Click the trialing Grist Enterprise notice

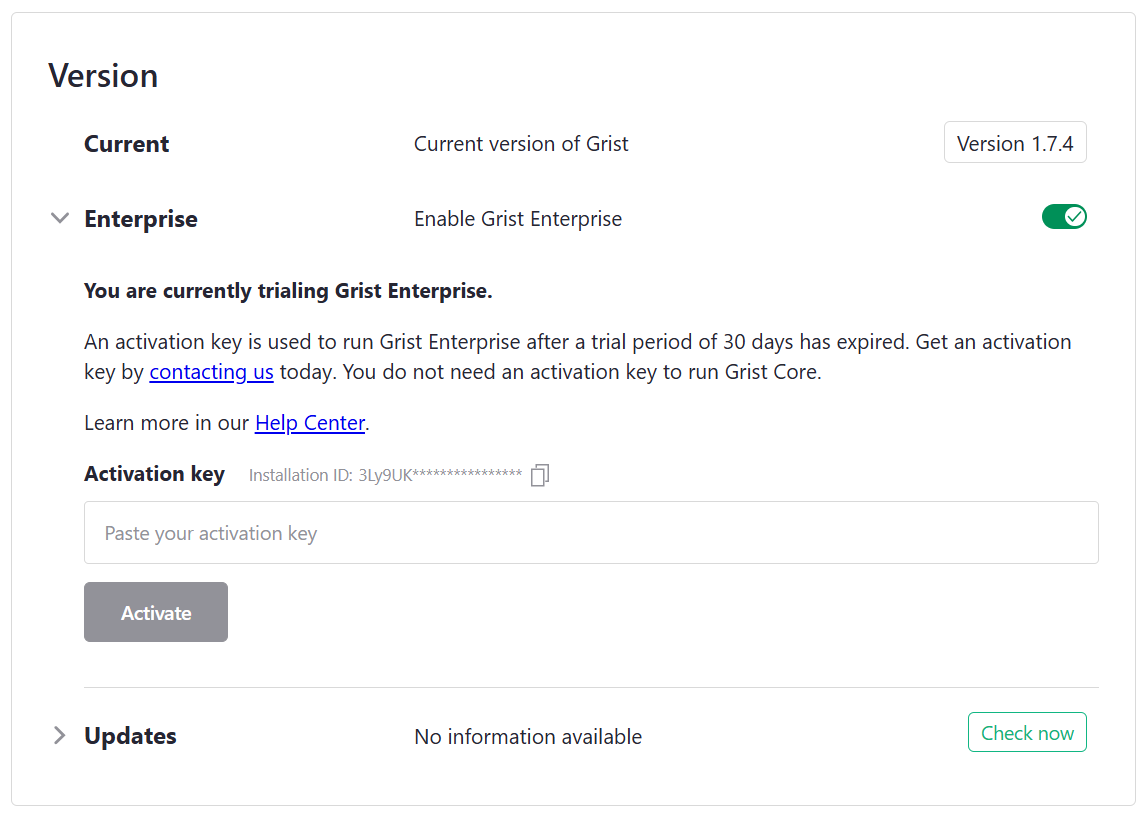[x=288, y=292]
